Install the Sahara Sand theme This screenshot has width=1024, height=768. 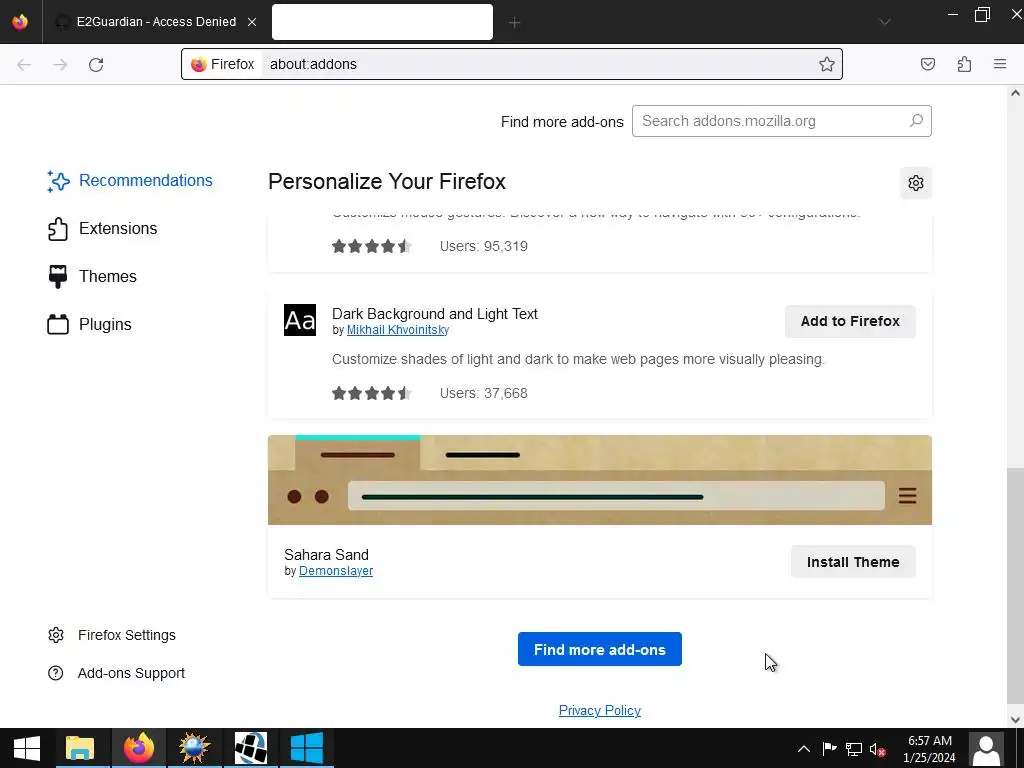[x=853, y=562]
